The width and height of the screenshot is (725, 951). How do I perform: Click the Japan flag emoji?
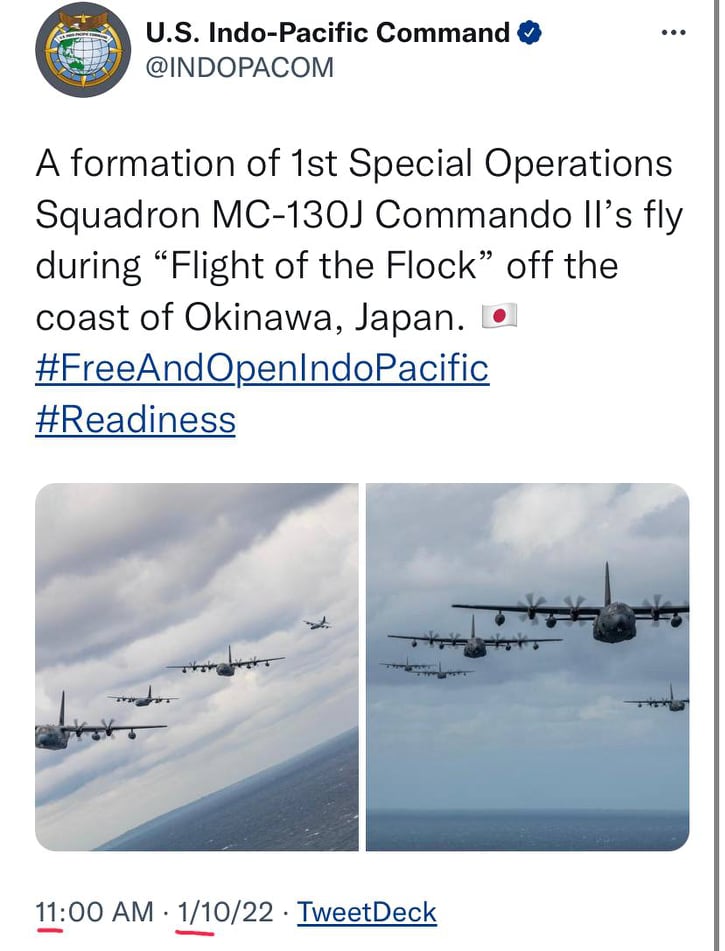499,317
